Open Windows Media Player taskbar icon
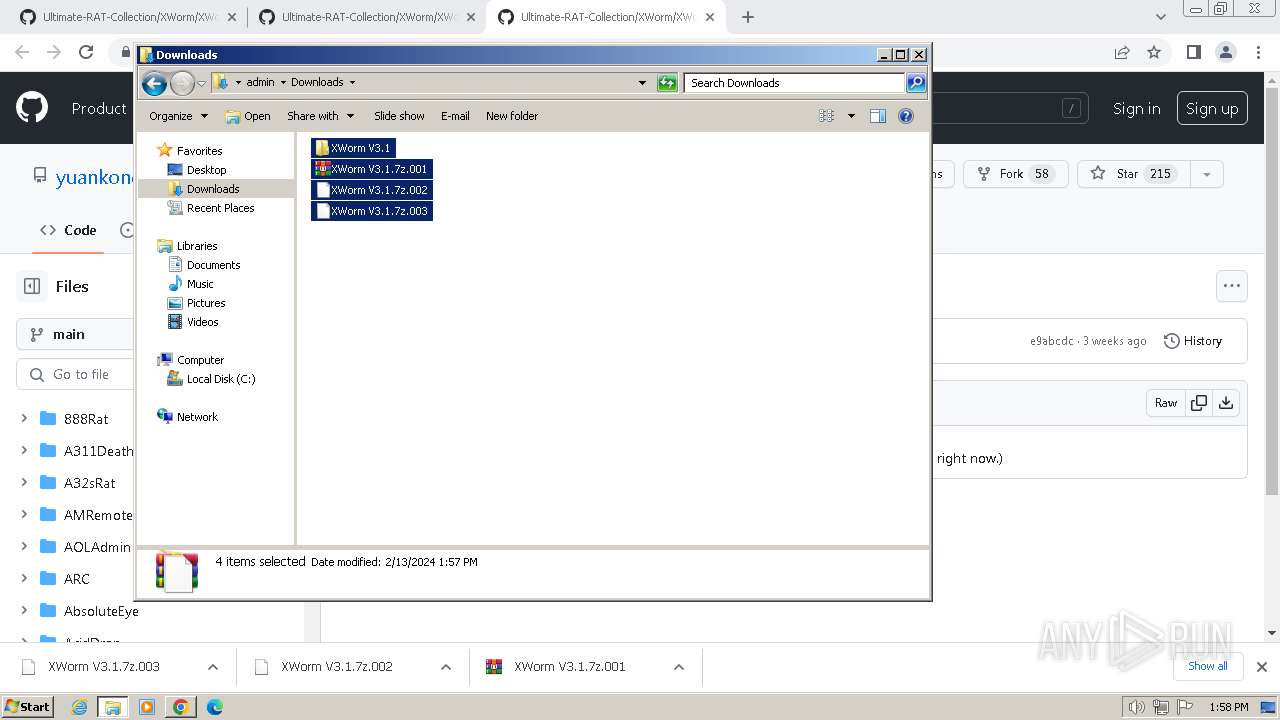This screenshot has height=720, width=1280. click(147, 707)
